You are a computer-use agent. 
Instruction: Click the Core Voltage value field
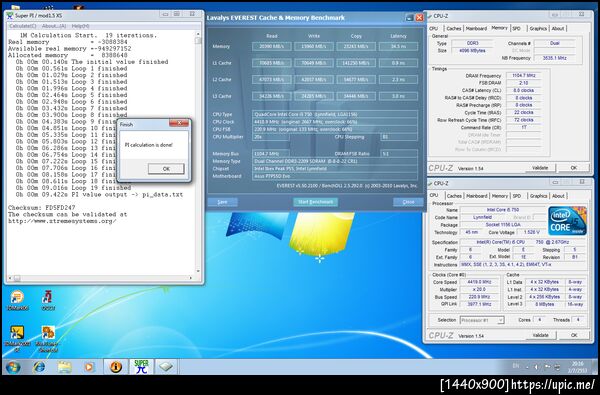coord(531,232)
